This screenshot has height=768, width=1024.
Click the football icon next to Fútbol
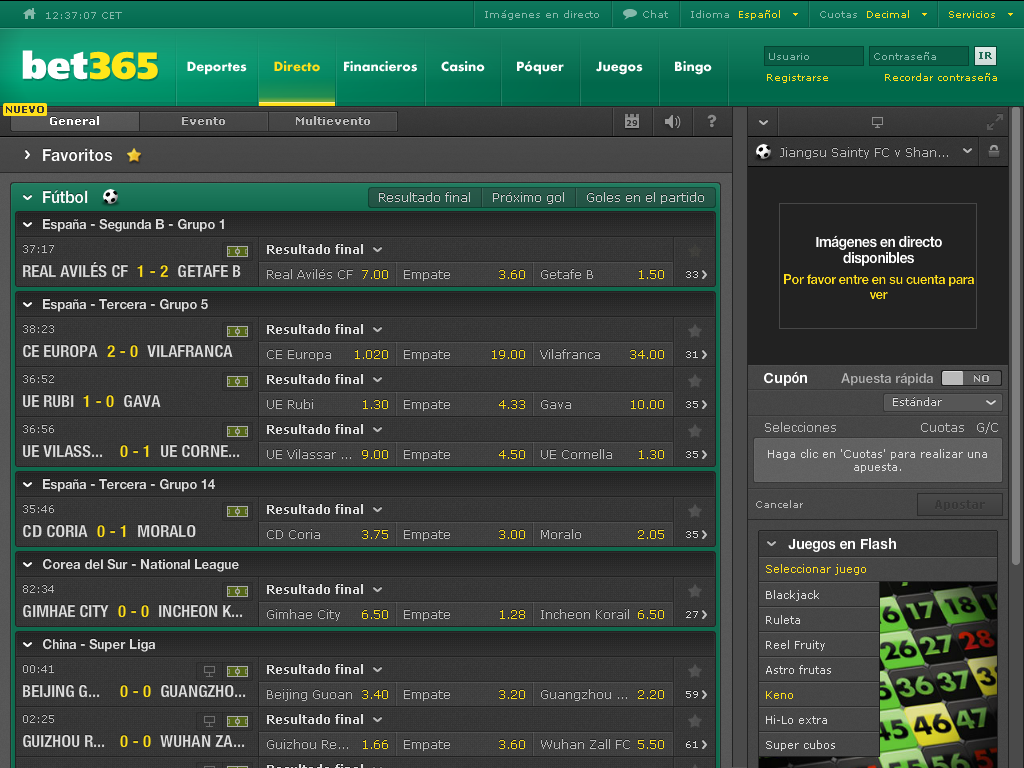pos(110,197)
